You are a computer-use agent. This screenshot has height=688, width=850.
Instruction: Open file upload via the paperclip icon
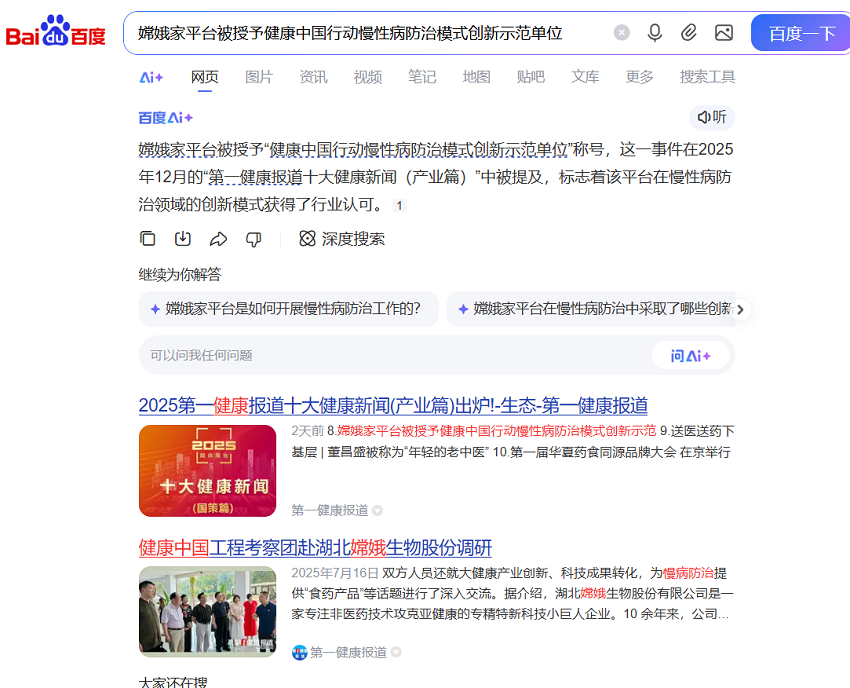(x=688, y=32)
